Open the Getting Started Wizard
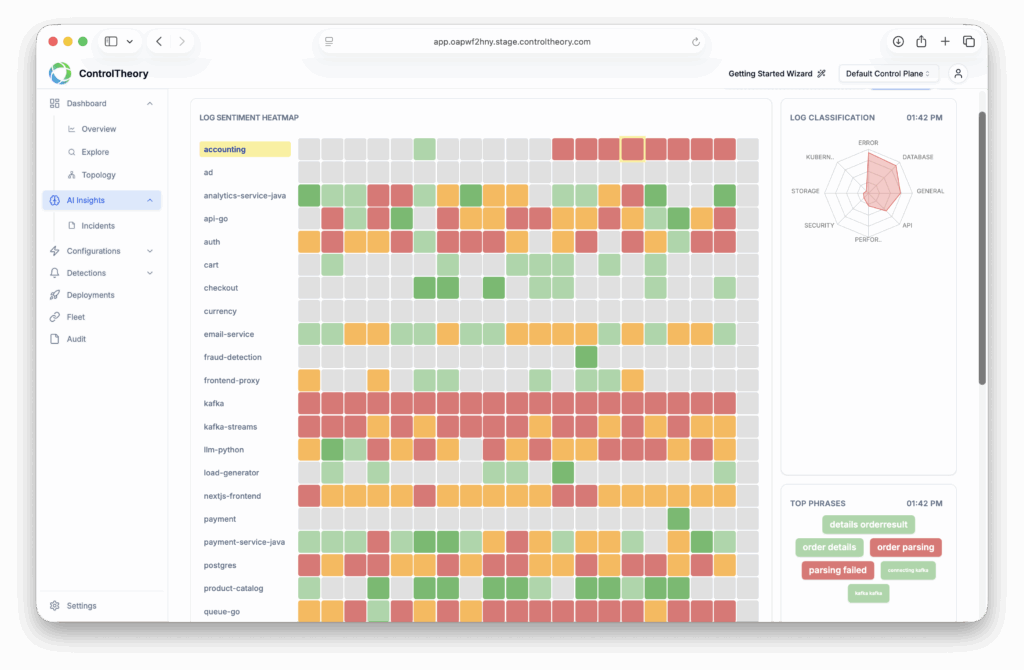This screenshot has height=670, width=1024. [777, 73]
